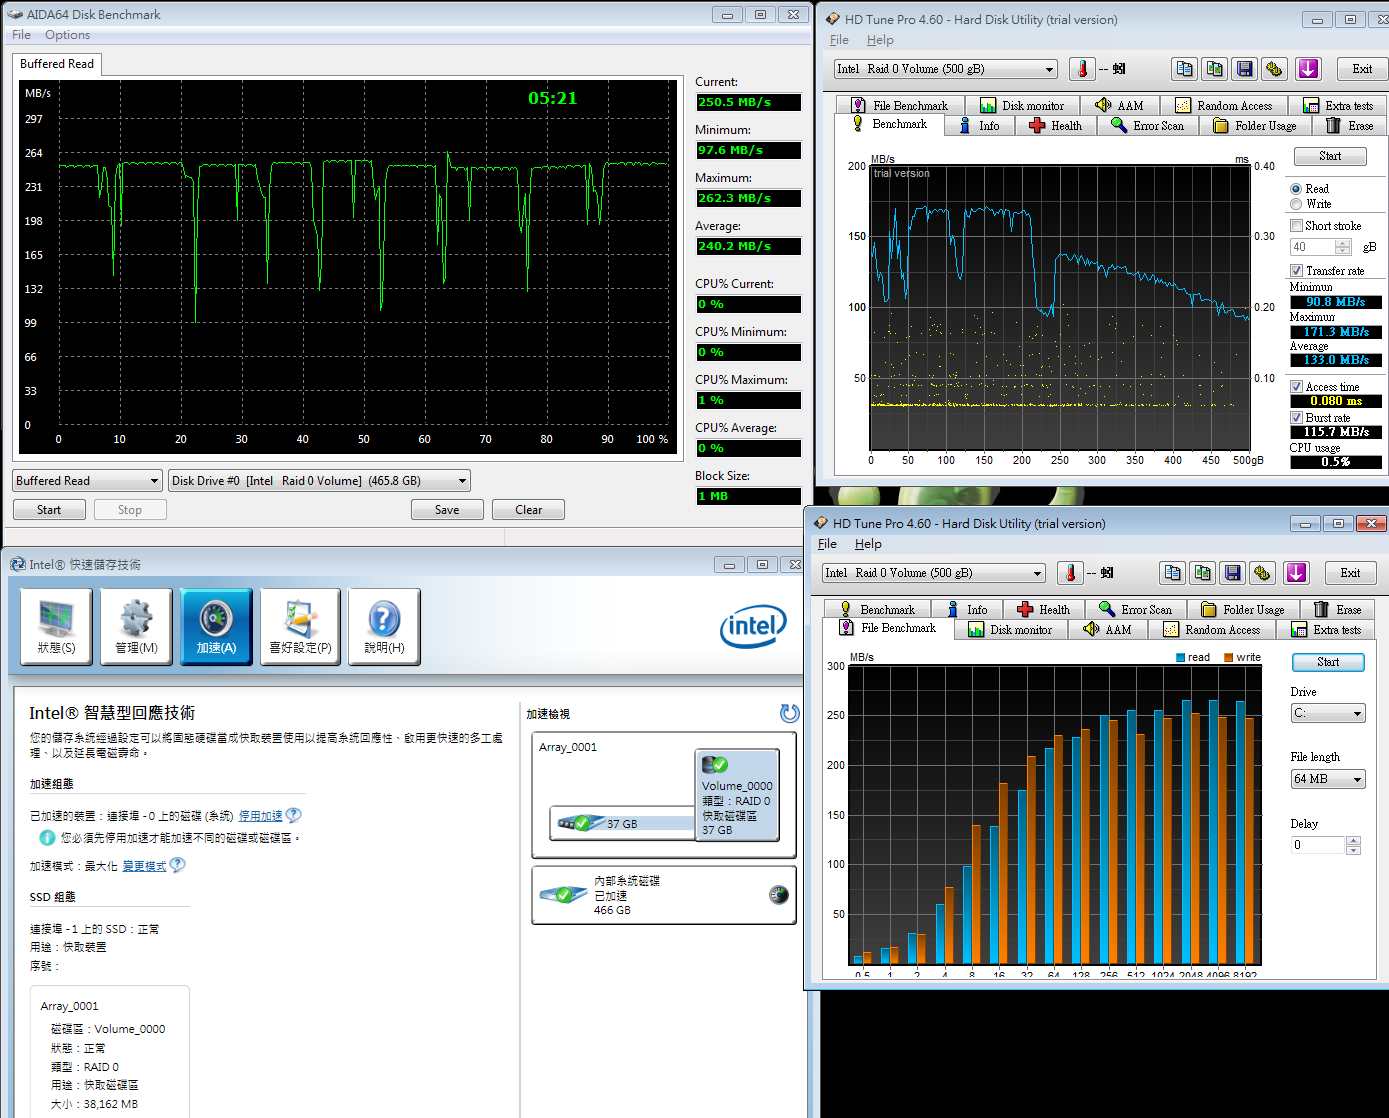Open Help menu in upper HD Tune window
This screenshot has width=1389, height=1118.
[880, 40]
